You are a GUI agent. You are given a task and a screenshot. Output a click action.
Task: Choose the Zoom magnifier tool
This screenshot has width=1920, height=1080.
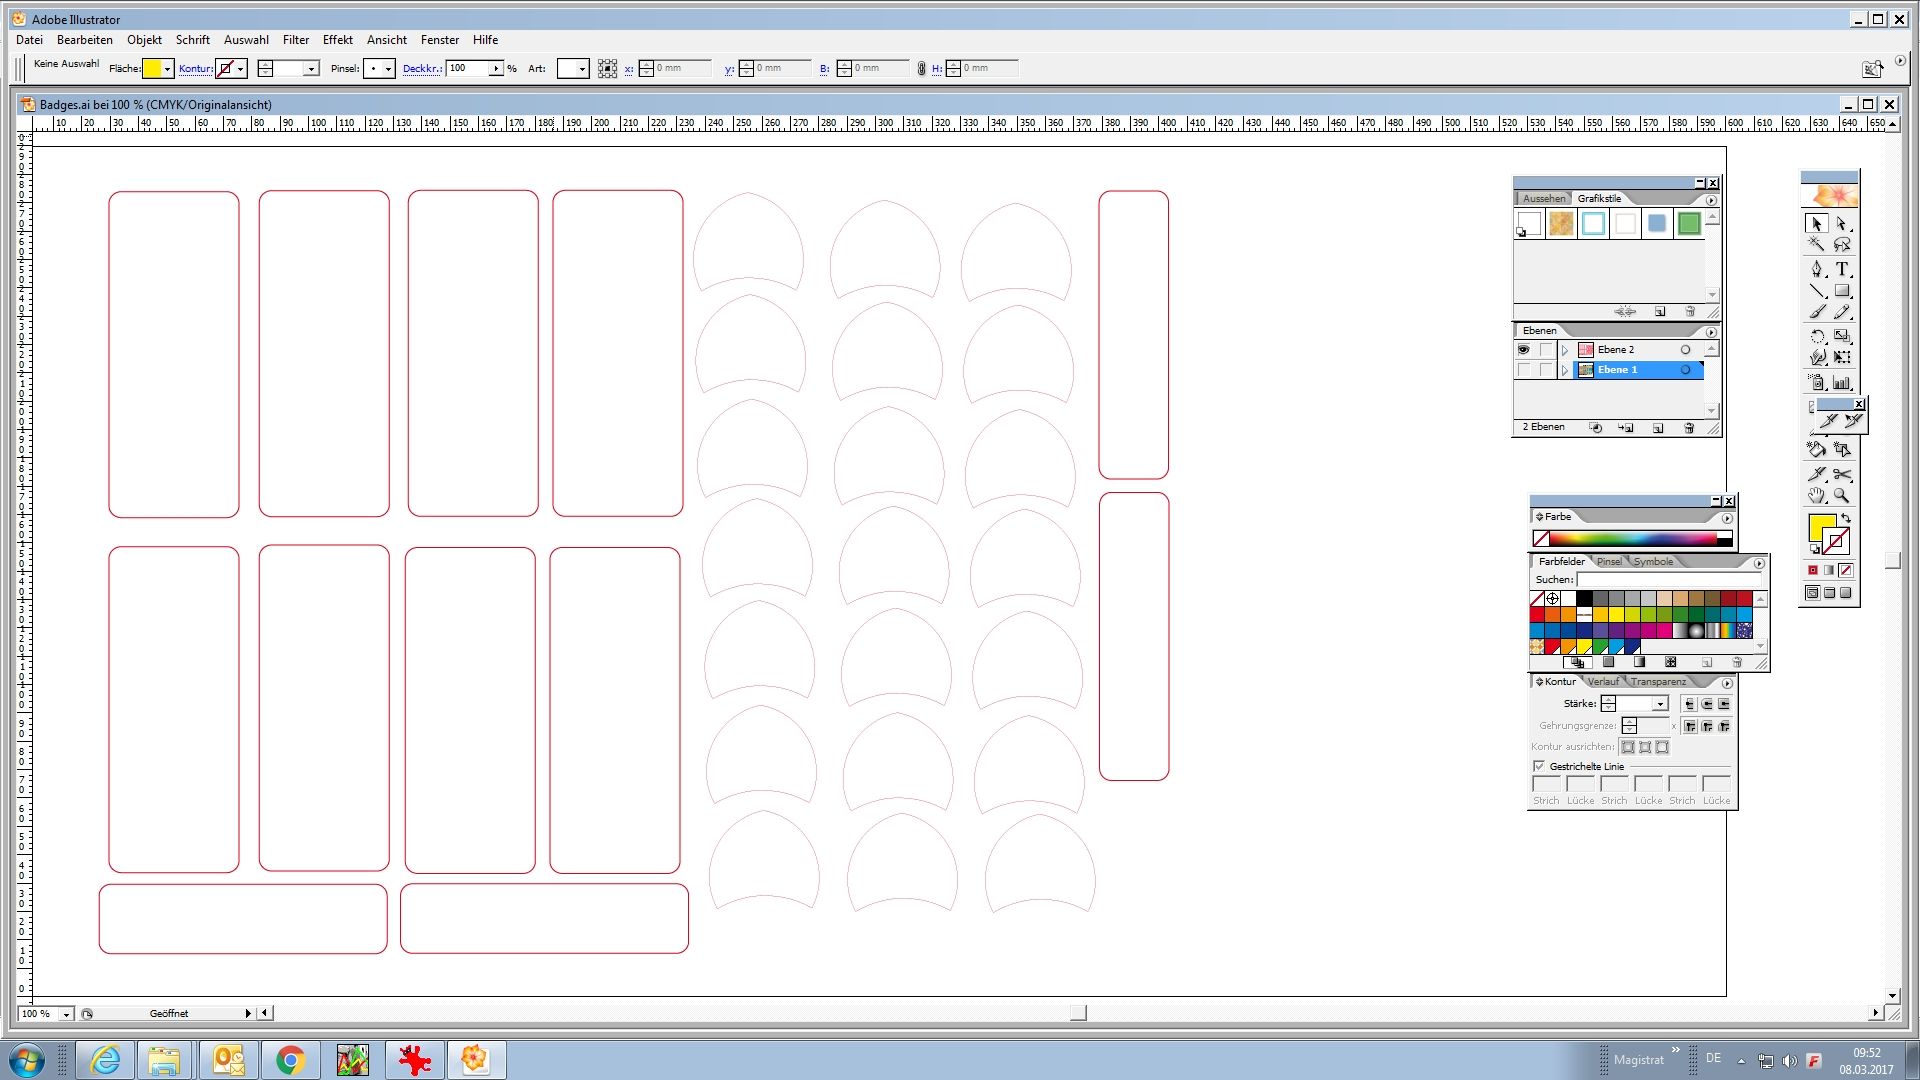pyautogui.click(x=1842, y=496)
